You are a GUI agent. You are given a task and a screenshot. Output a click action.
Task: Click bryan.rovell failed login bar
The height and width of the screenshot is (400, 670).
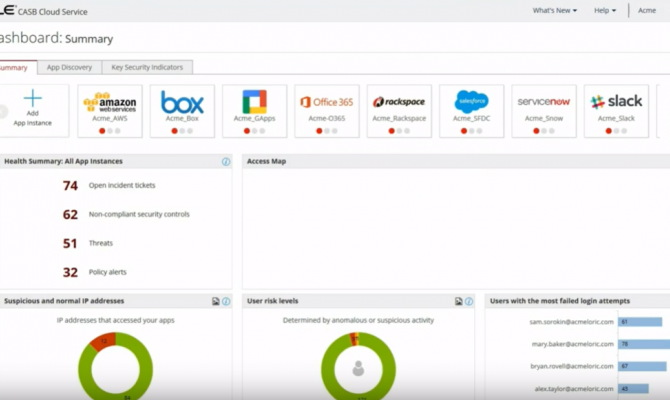(x=642, y=366)
